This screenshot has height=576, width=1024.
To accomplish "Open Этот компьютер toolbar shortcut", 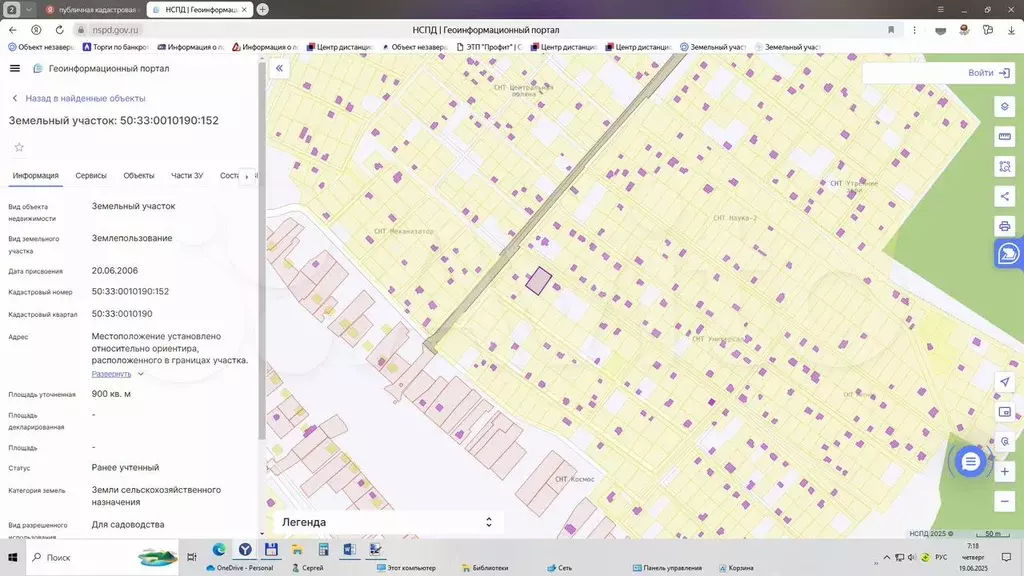I will point(406,568).
